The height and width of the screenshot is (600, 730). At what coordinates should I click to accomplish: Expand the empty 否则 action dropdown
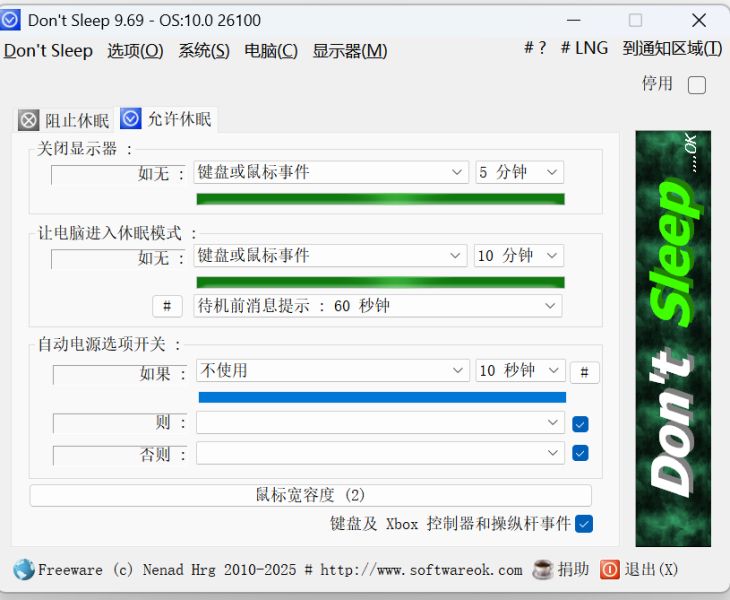coord(380,453)
